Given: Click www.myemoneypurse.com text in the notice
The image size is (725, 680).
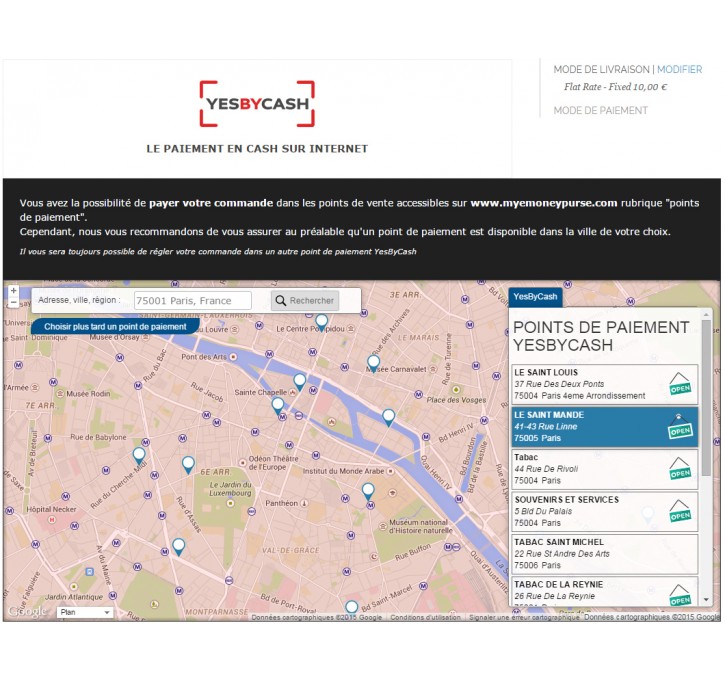Looking at the screenshot, I should (544, 203).
